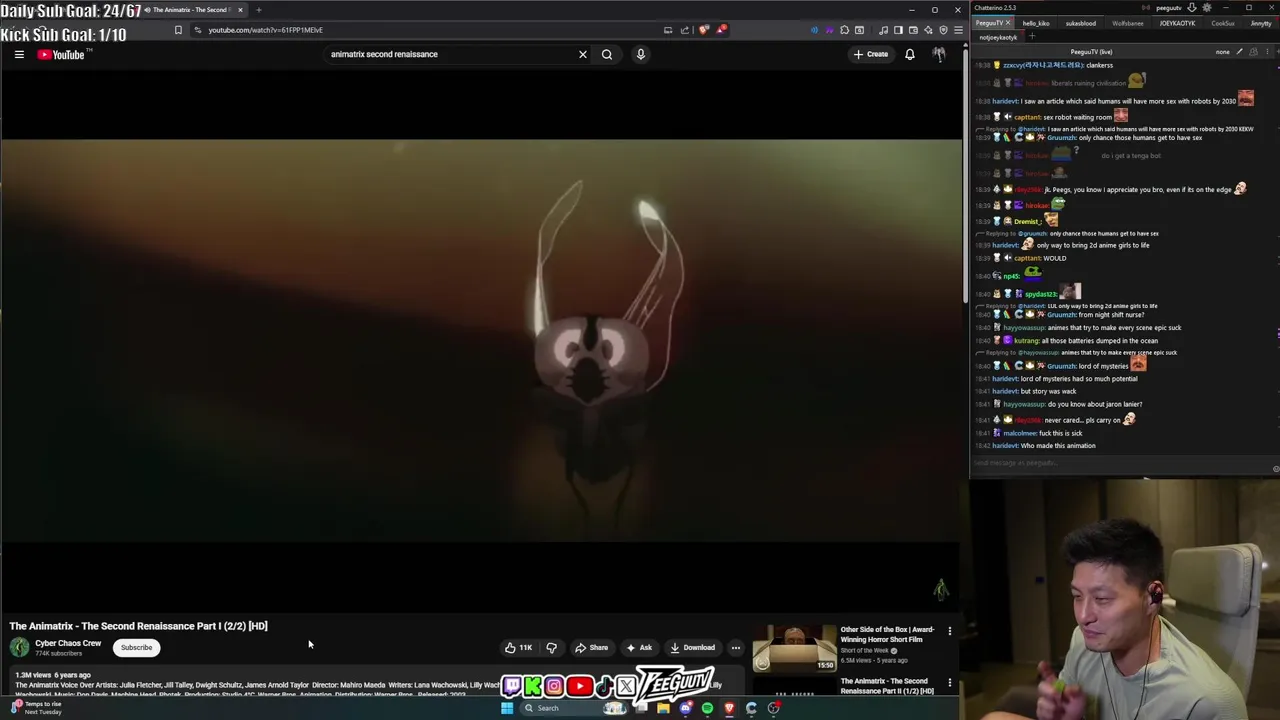Edit the search box containing animatrix second renaissance
The height and width of the screenshot is (720, 1280).
click(450, 55)
